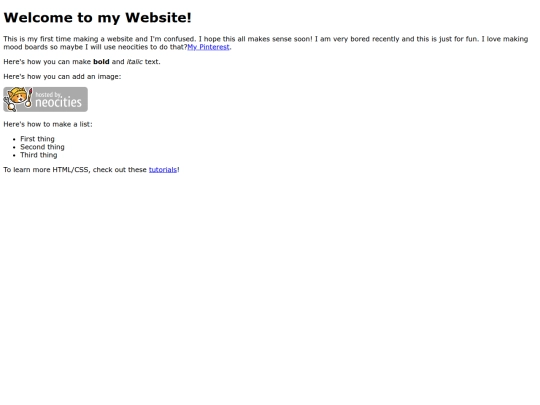Viewport: 540px width, 405px height.
Task: Click the "Welcome to my Website!" heading
Action: pos(97,18)
